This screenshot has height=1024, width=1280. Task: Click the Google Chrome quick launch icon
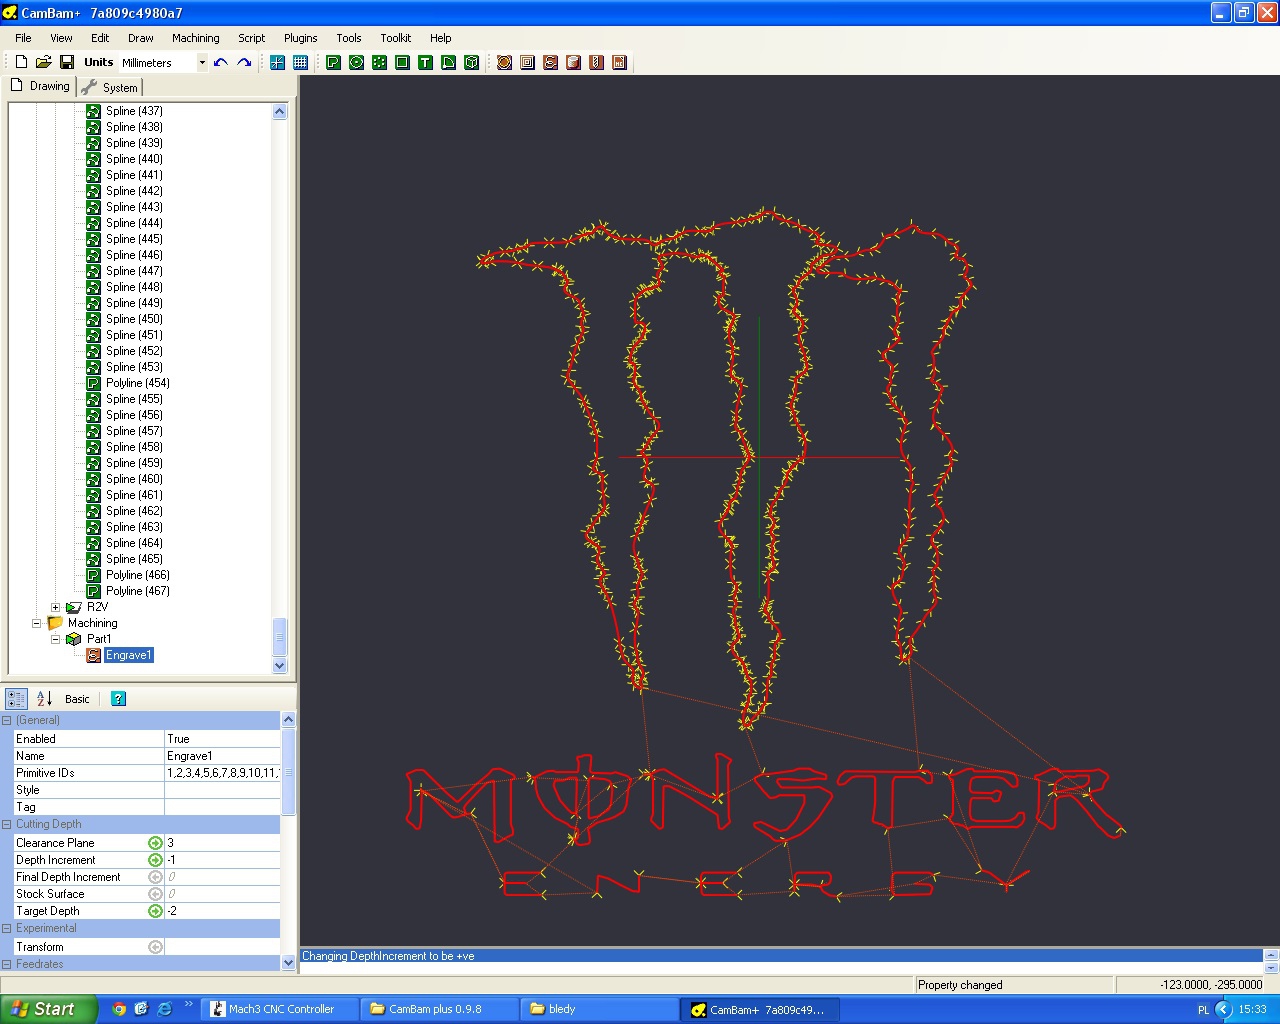click(119, 1009)
